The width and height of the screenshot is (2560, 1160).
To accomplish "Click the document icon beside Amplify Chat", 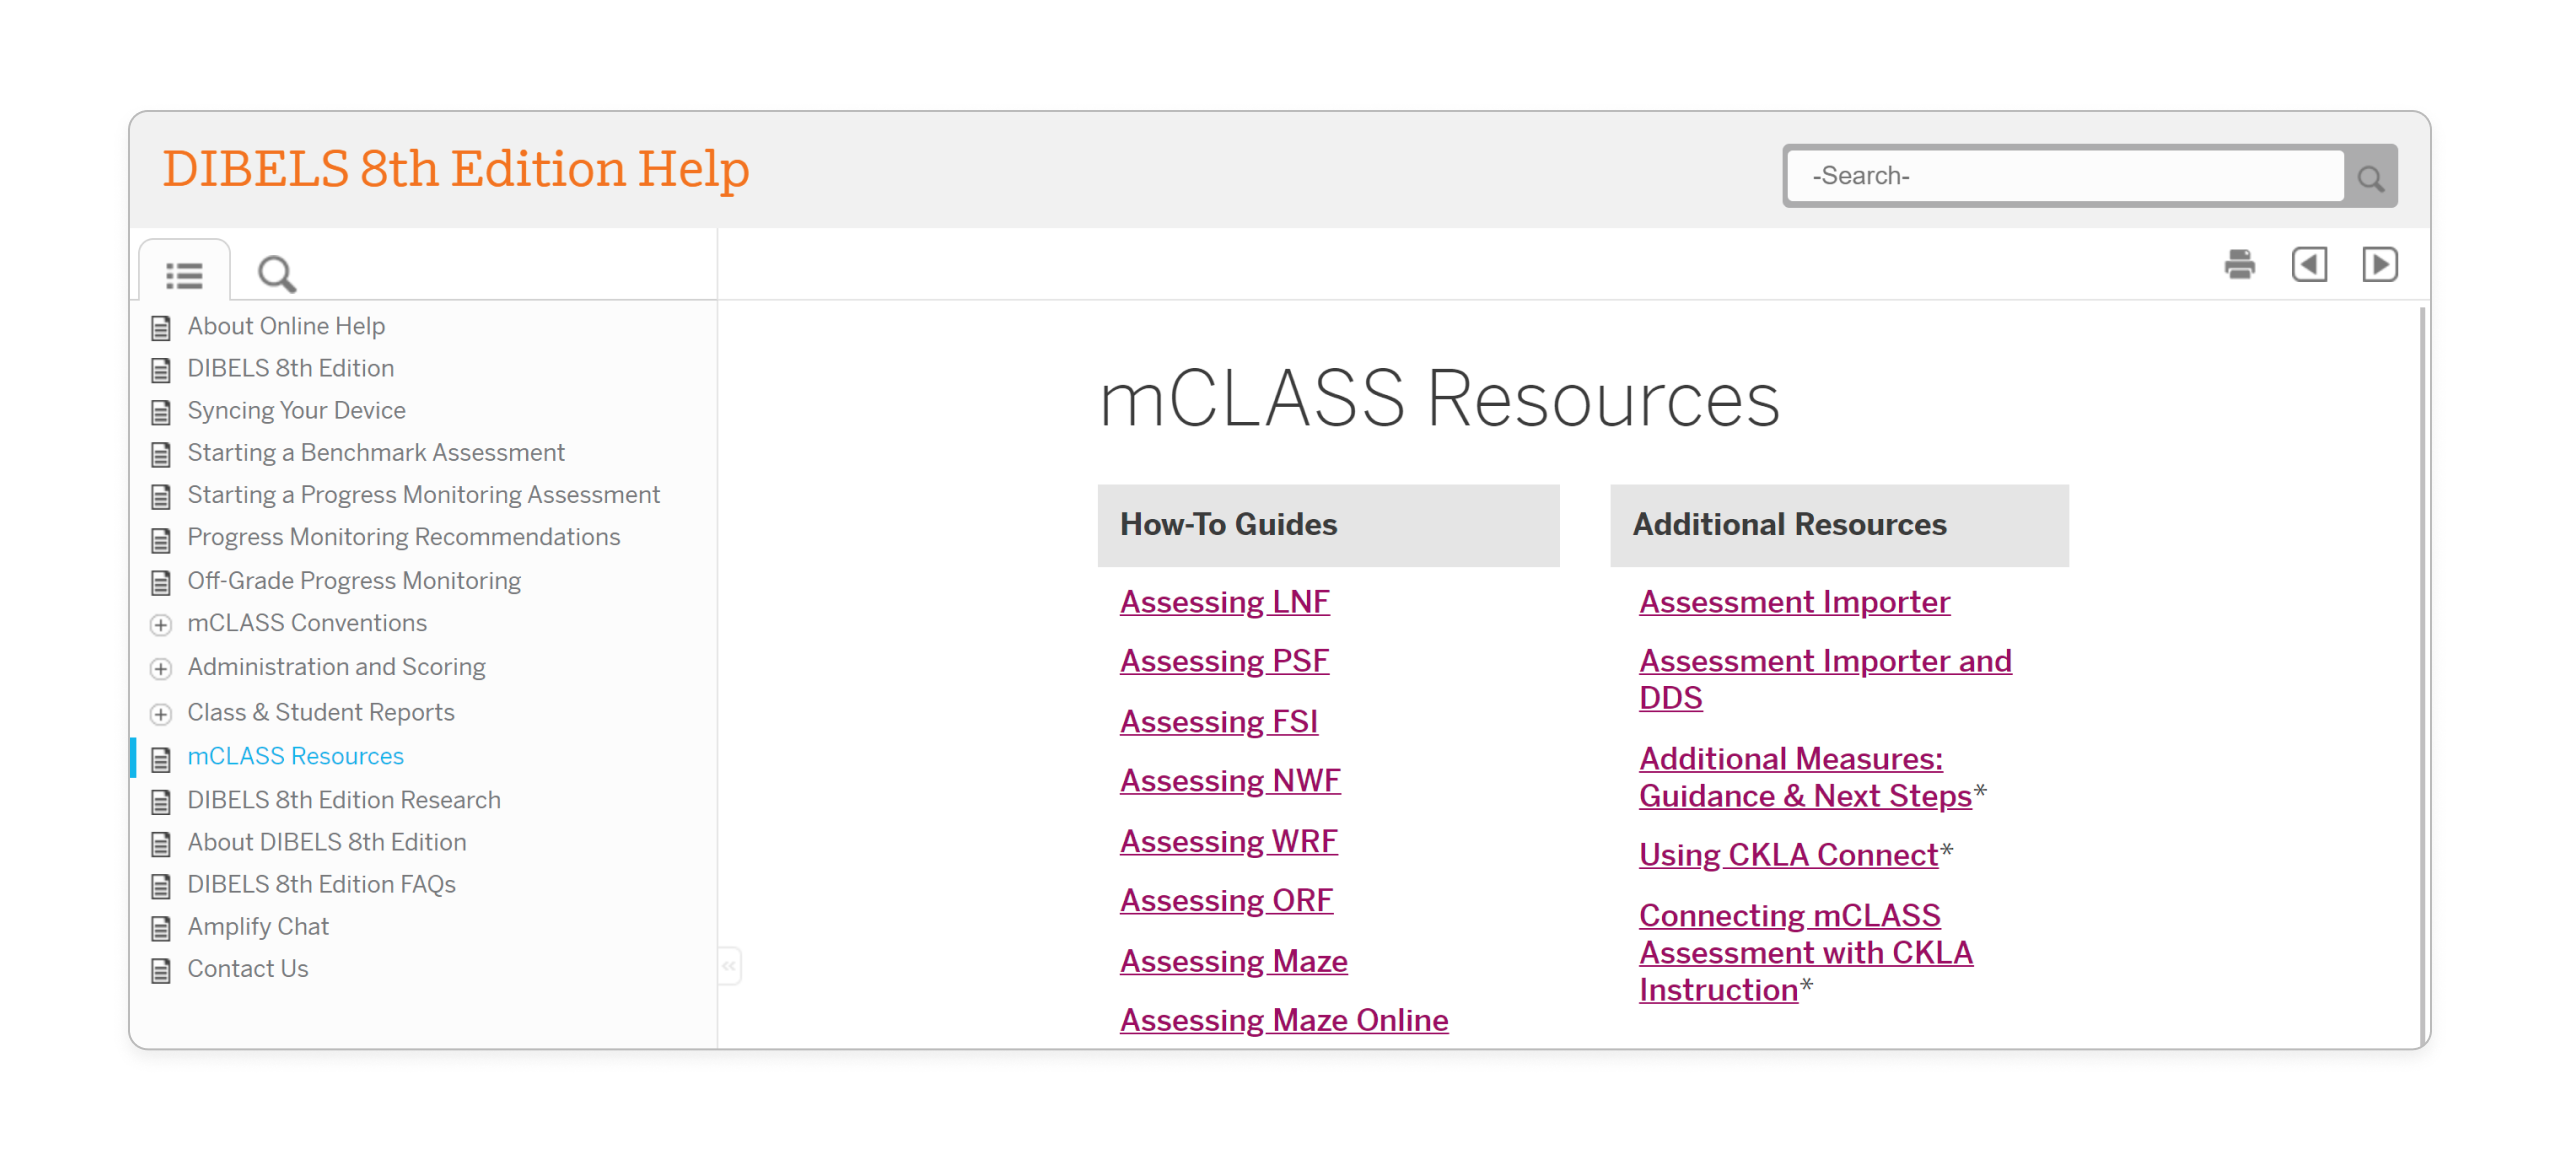I will tap(161, 928).
